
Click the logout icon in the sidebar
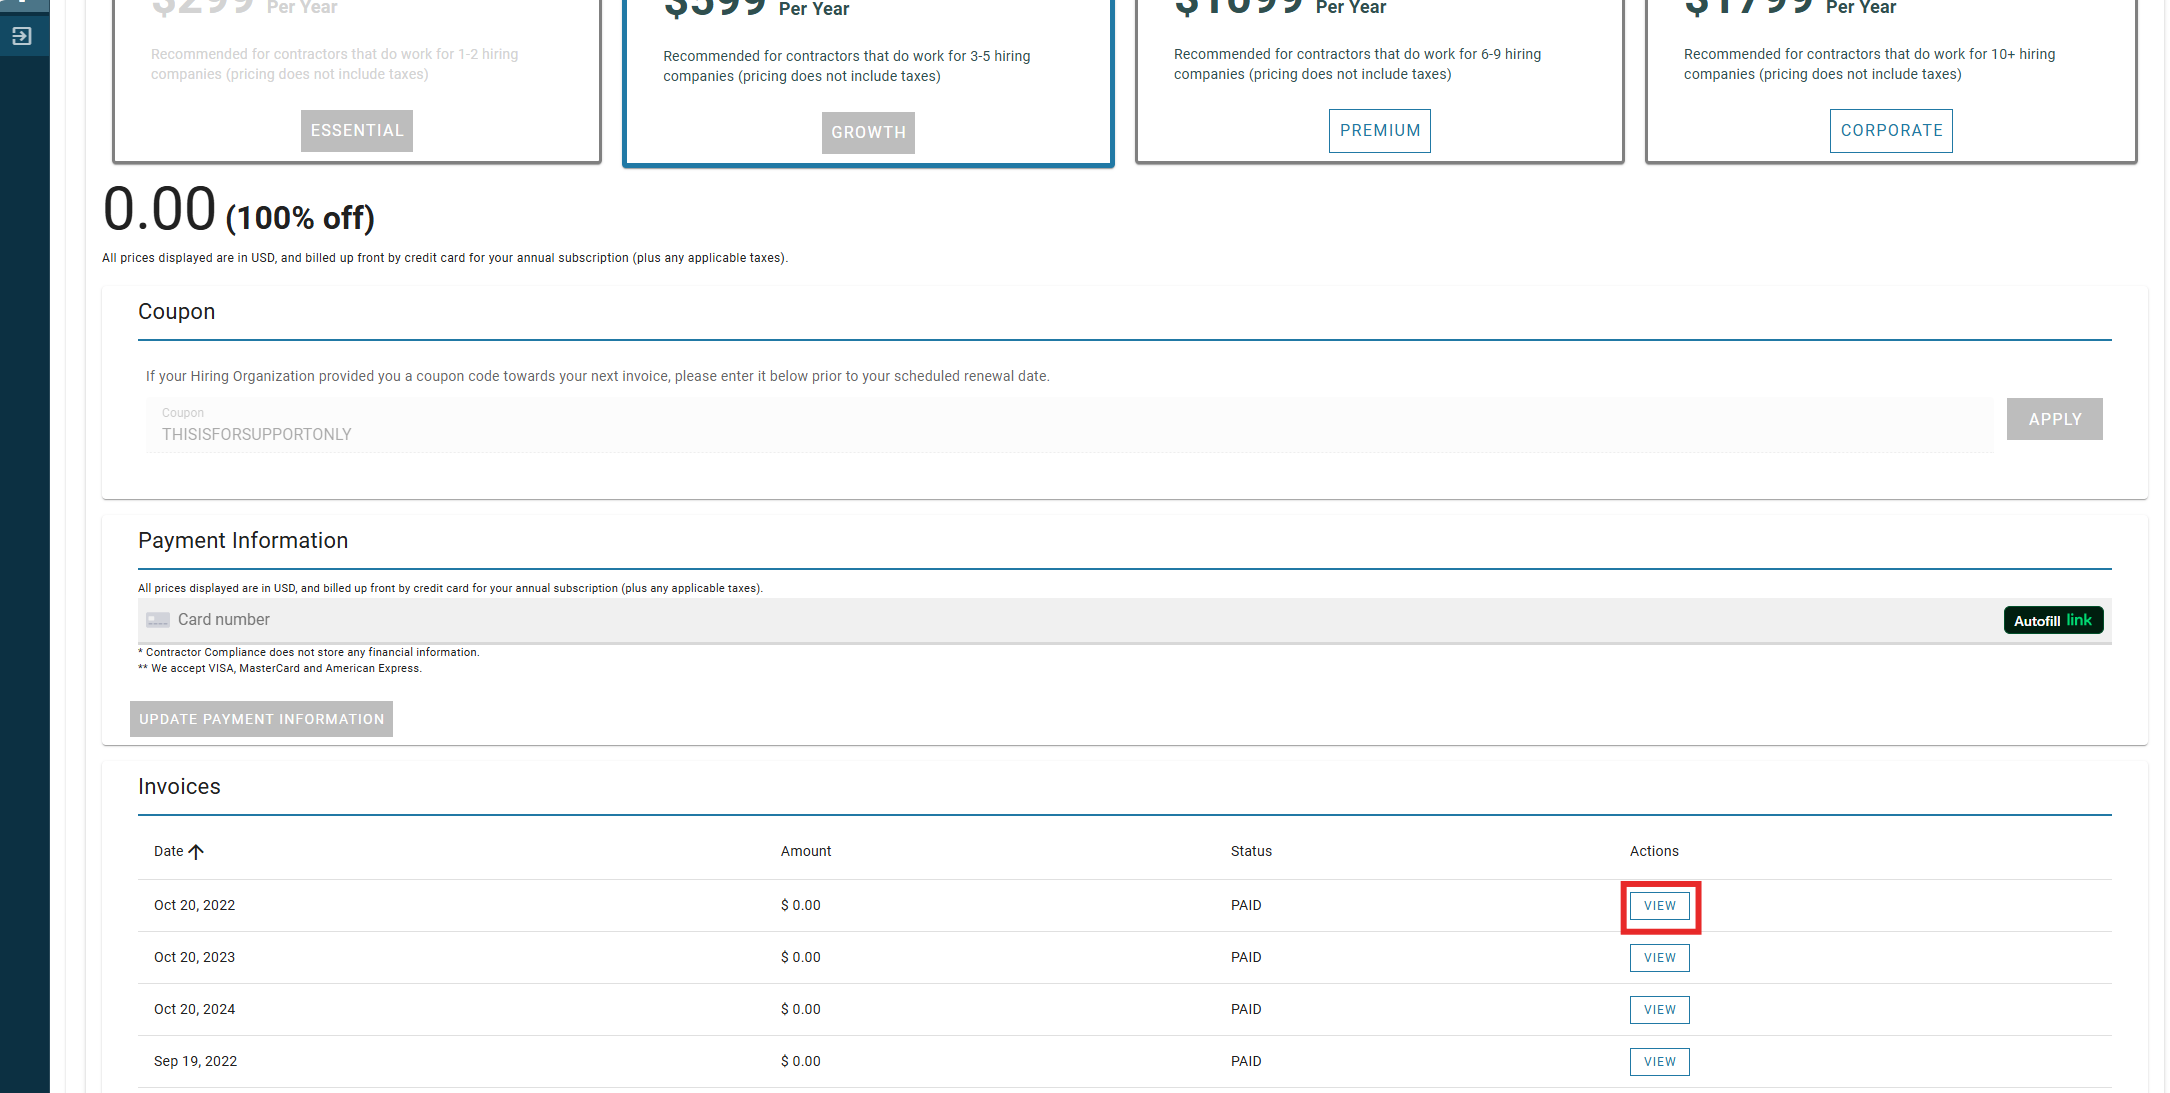pyautogui.click(x=22, y=37)
